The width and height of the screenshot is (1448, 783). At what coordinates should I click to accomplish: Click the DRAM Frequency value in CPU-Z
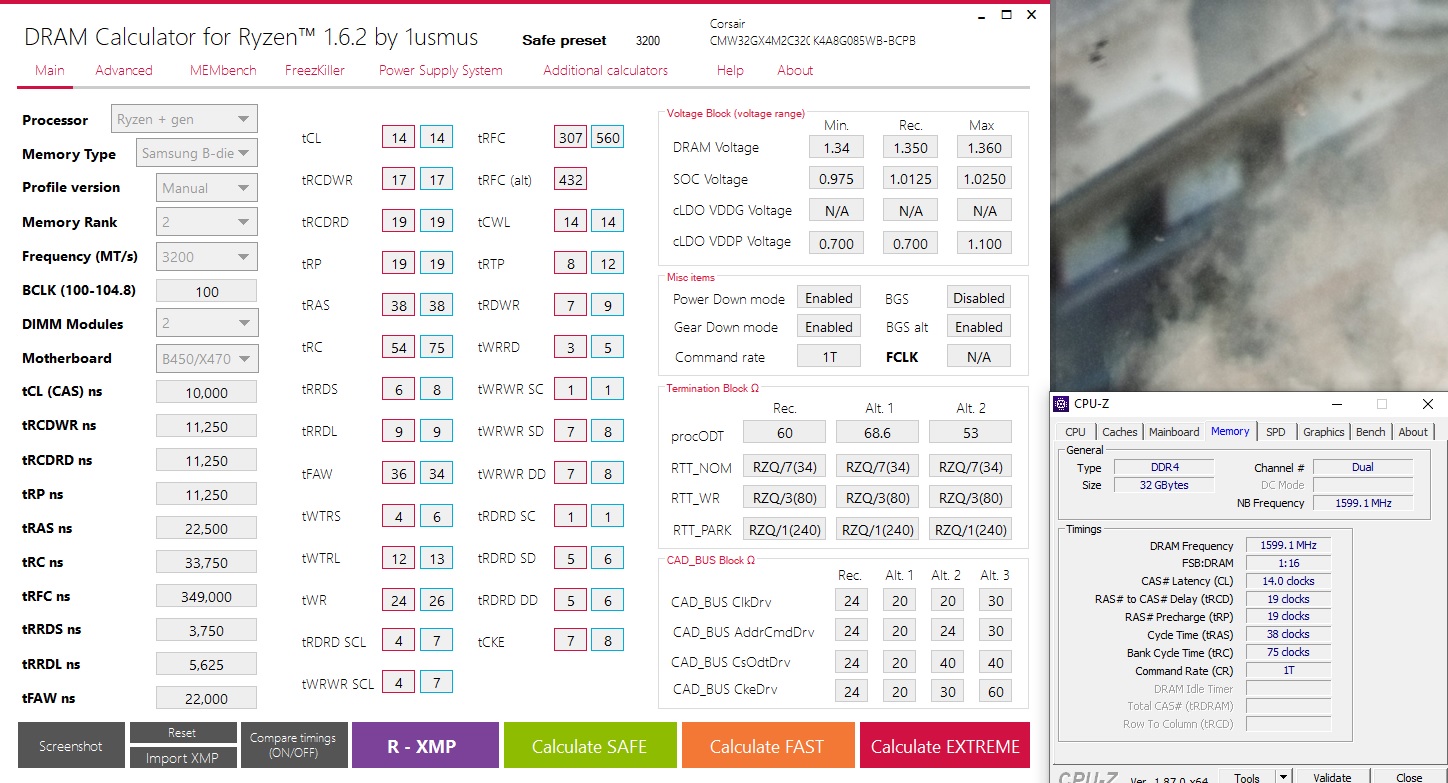click(x=1288, y=546)
